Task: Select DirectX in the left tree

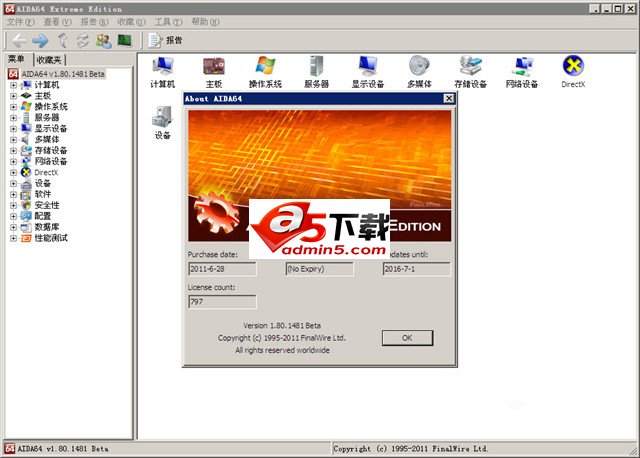Action: click(46, 173)
